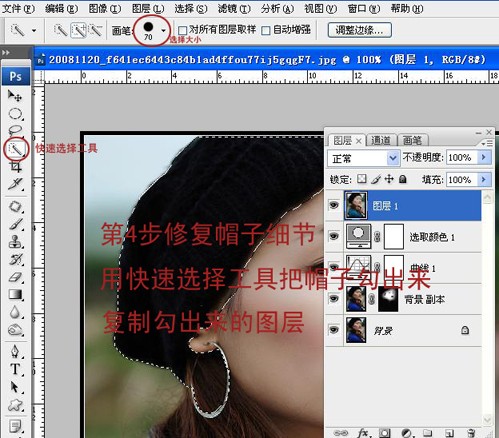Select the Eraser tool
499x438 pixels.
(15, 277)
